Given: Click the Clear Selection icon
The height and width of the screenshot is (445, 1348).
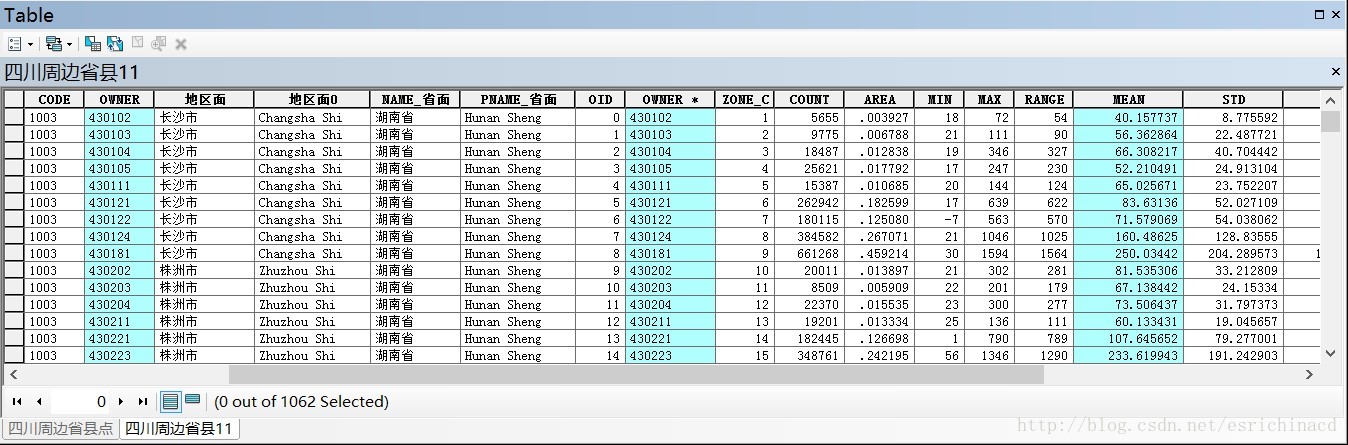Looking at the screenshot, I should [137, 44].
